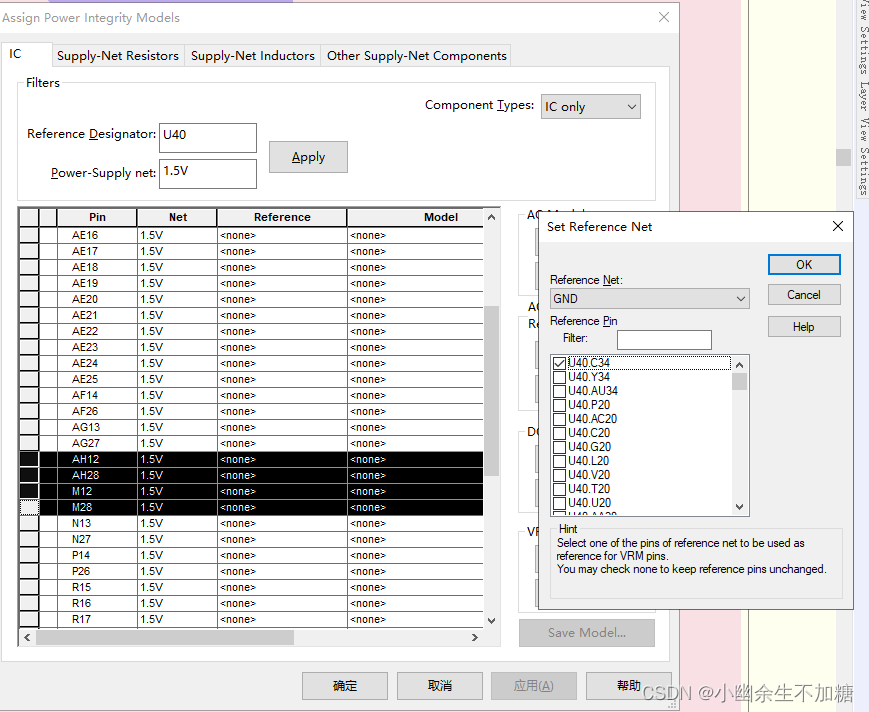Click left arrow of horizontal table scrollbar
This screenshot has width=869, height=712.
27,637
